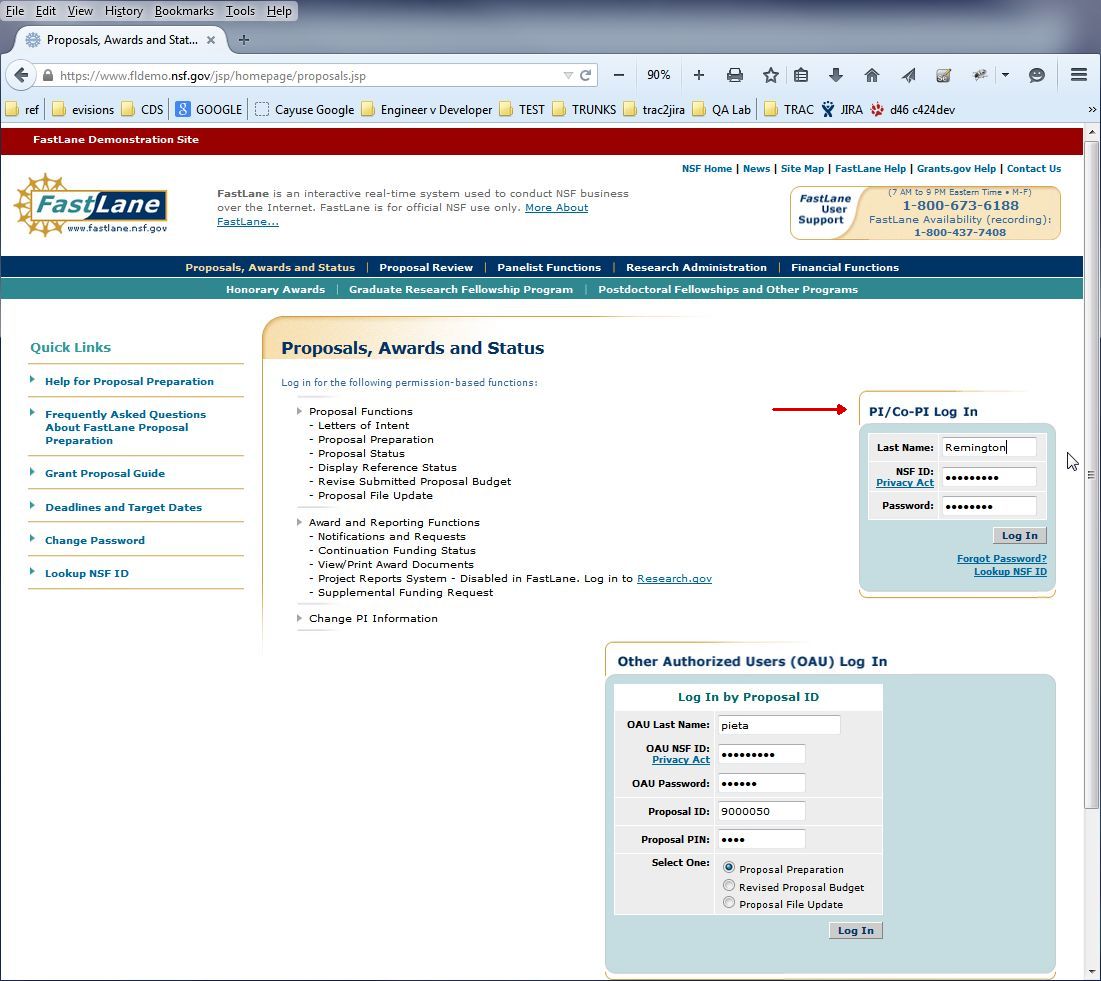Click the FastLane logo

click(91, 205)
